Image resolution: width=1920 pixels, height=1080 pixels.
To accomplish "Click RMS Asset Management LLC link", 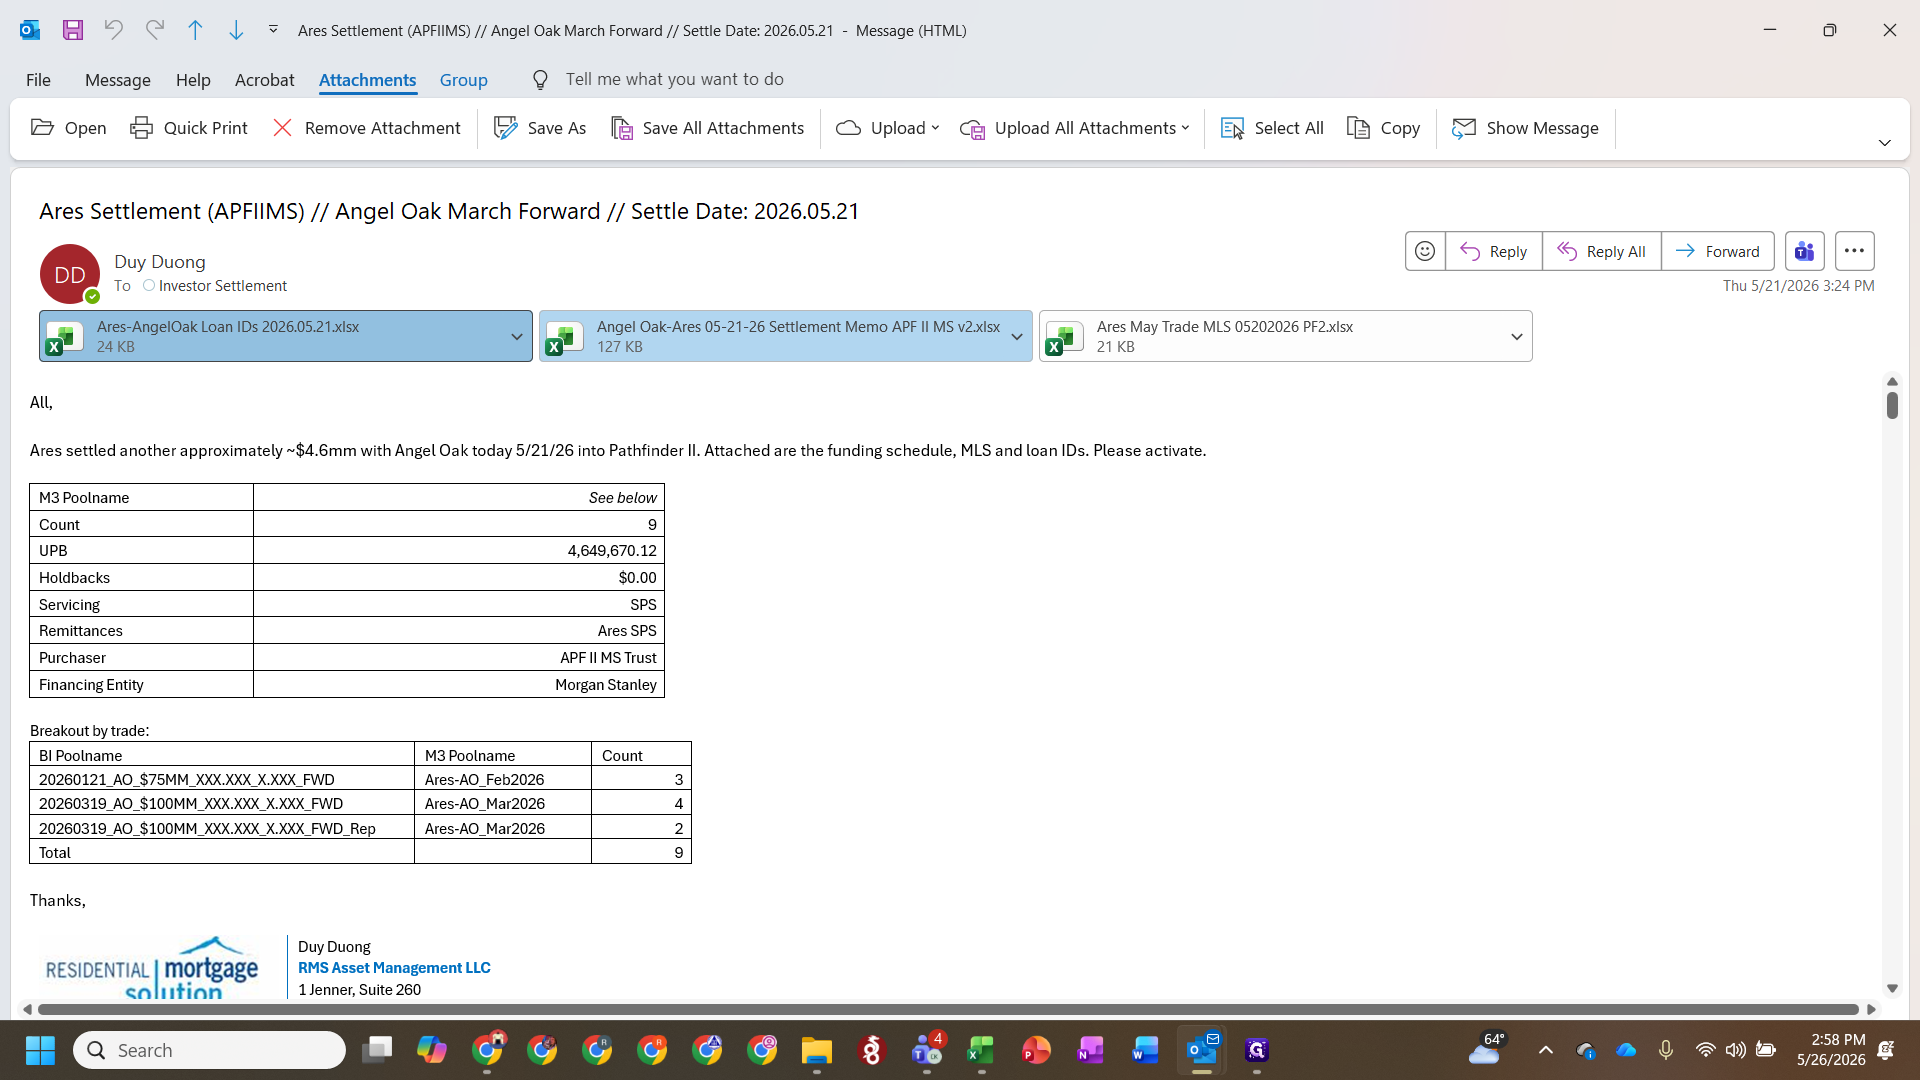I will point(394,968).
